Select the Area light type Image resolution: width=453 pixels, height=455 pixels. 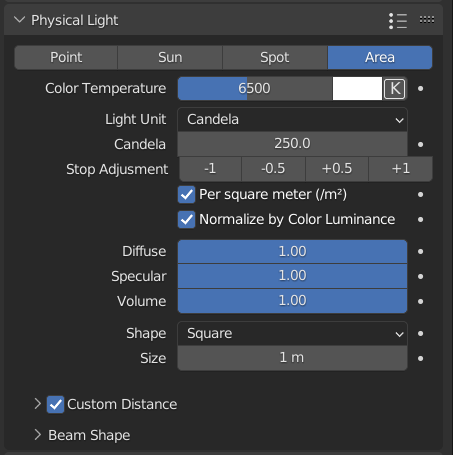[x=380, y=57]
